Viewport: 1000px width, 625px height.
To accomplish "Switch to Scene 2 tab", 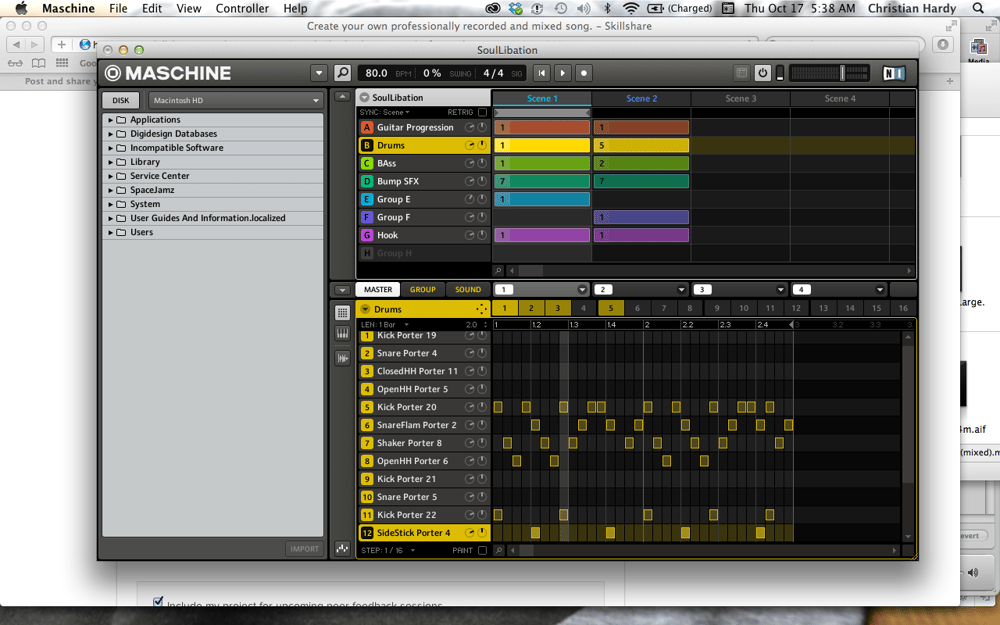I will [x=642, y=98].
